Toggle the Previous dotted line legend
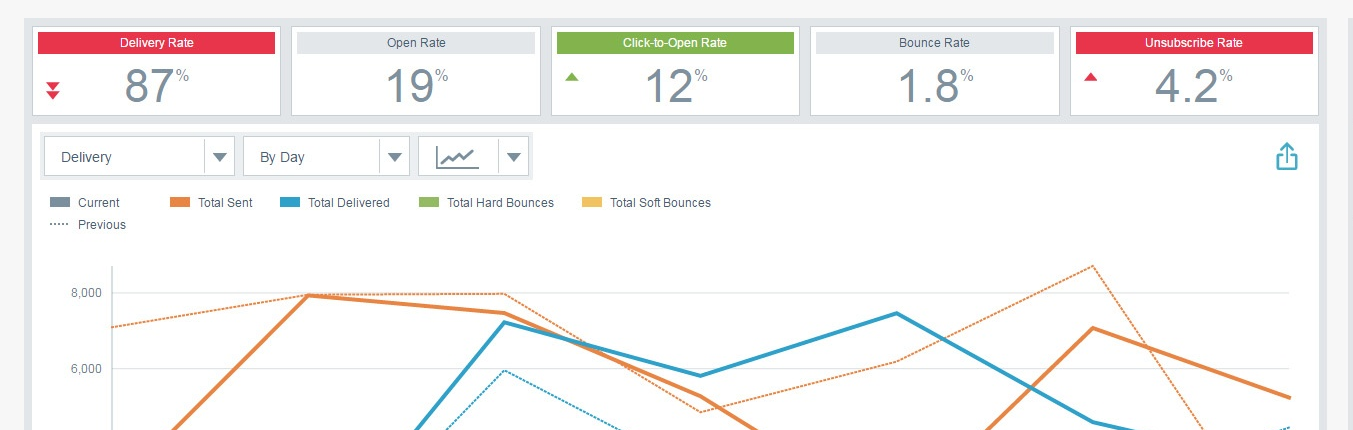The image size is (1353, 430). click(88, 225)
